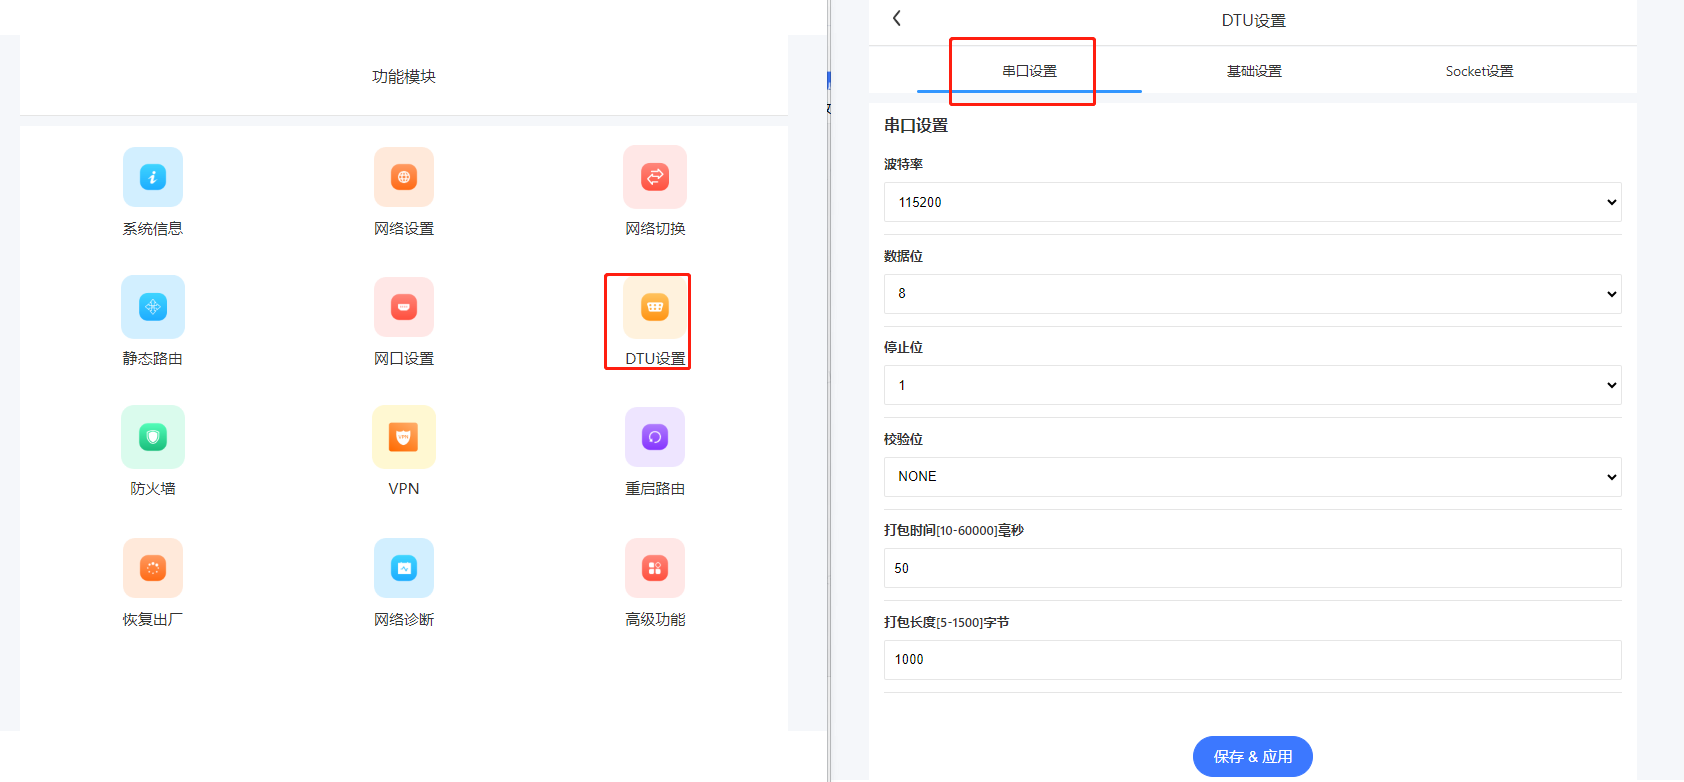Viewport: 1684px width, 782px height.
Task: Open the 高级功能 module icon
Action: (x=655, y=568)
